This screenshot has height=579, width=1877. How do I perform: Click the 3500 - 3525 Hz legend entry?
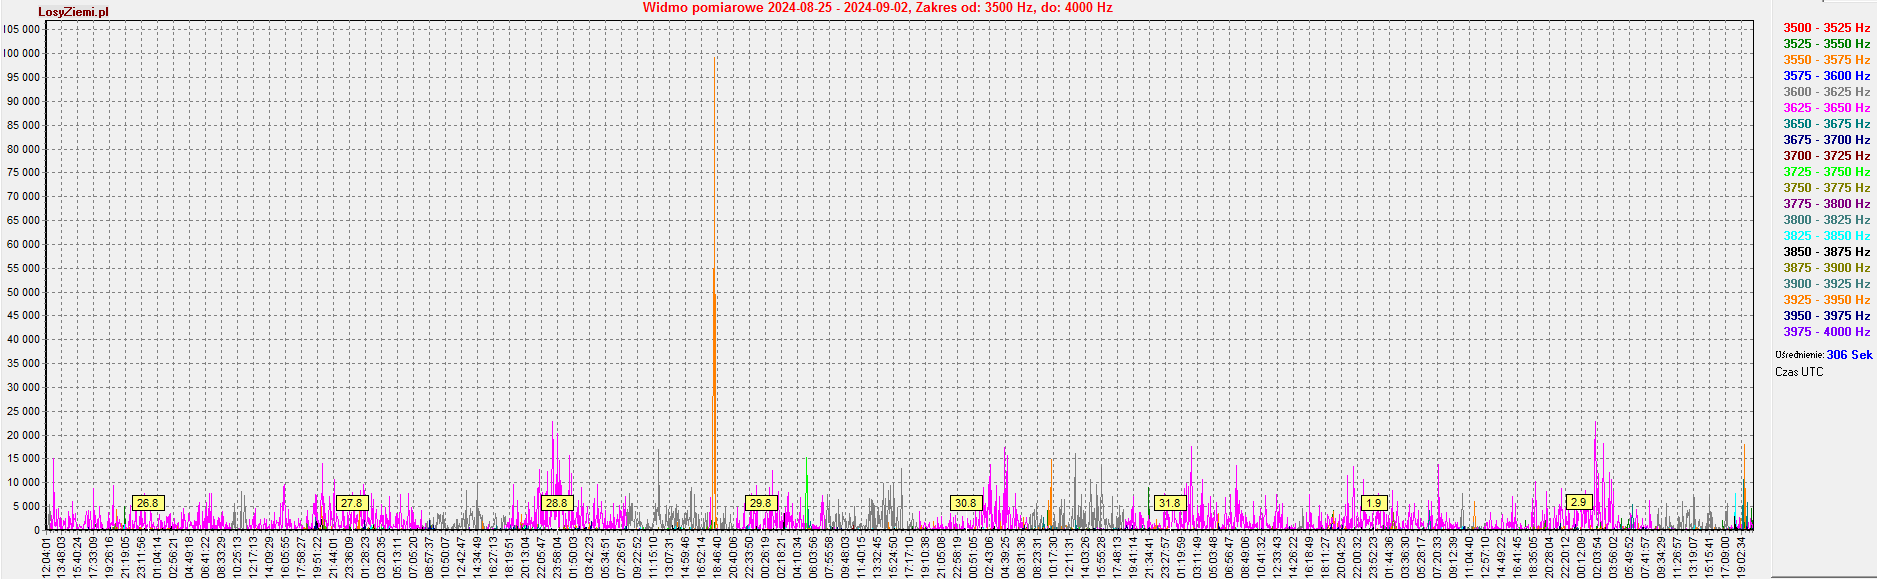(x=1826, y=28)
